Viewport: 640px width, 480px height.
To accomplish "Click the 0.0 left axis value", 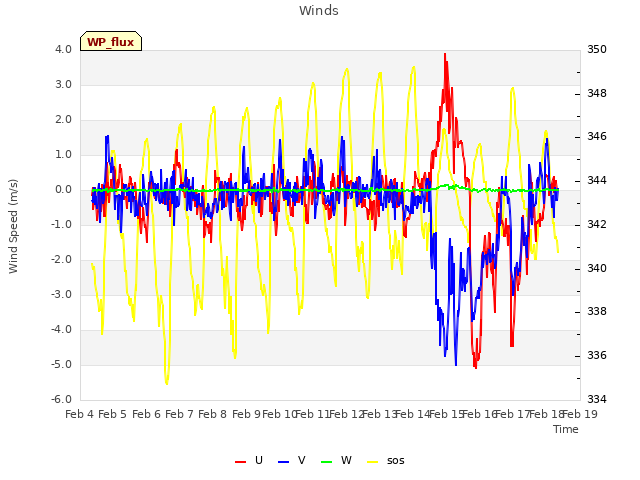I will (63, 190).
